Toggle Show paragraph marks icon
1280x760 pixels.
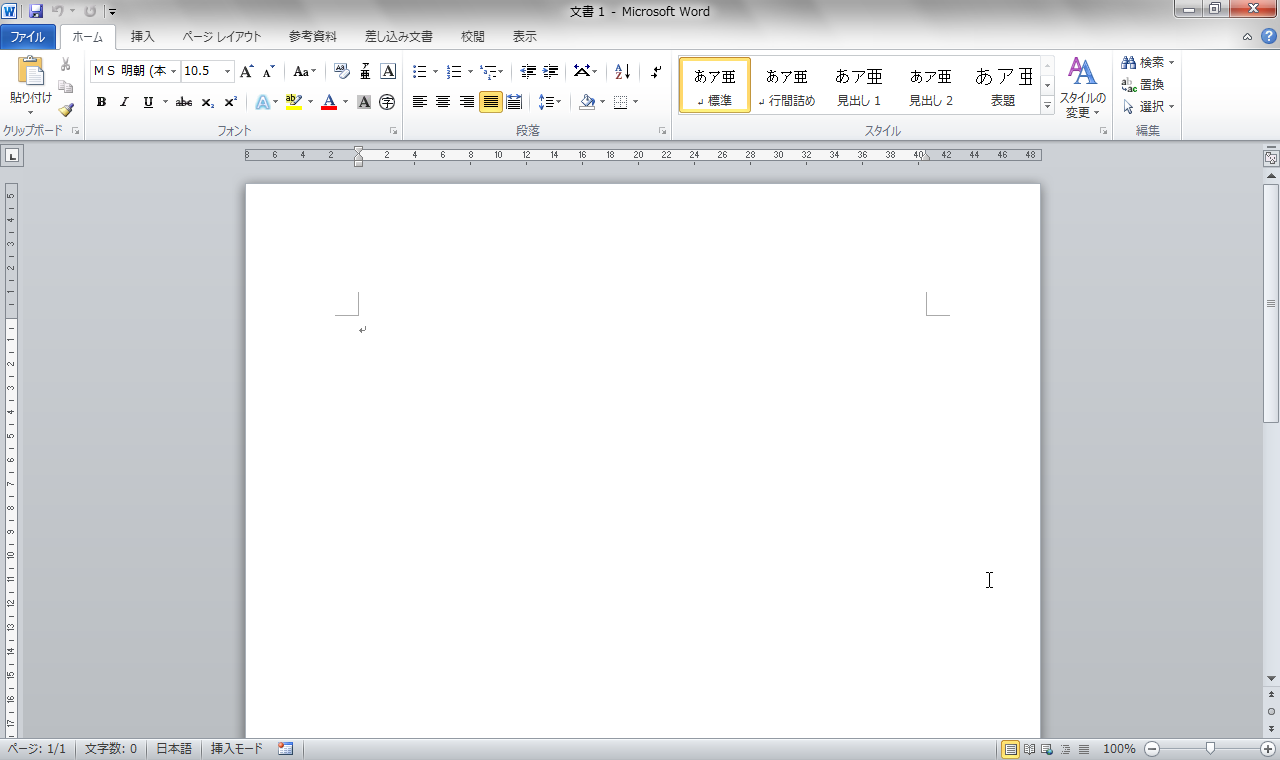[x=656, y=71]
